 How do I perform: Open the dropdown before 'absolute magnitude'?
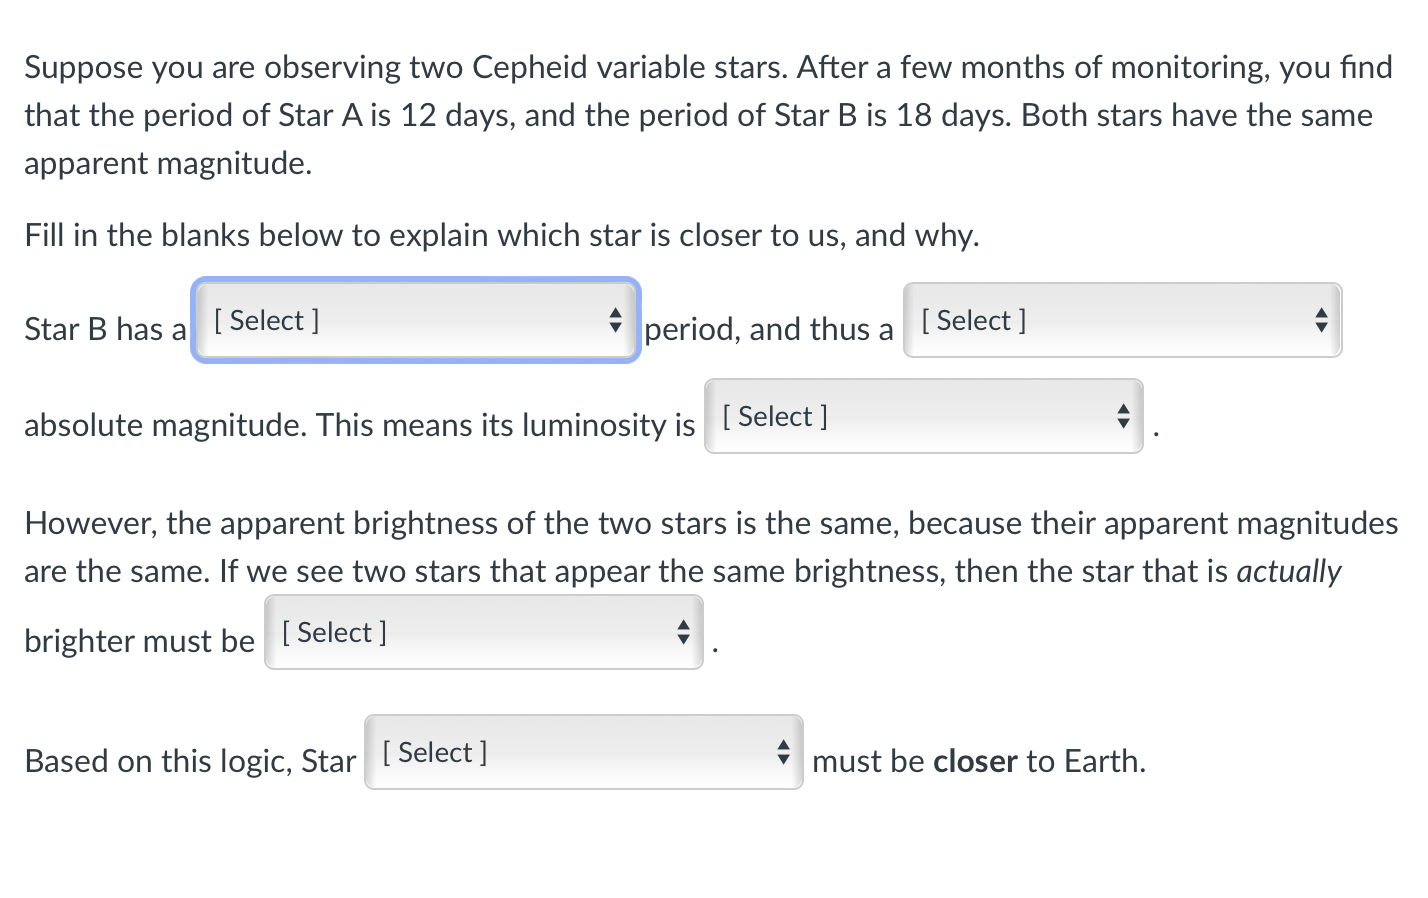click(x=1122, y=320)
